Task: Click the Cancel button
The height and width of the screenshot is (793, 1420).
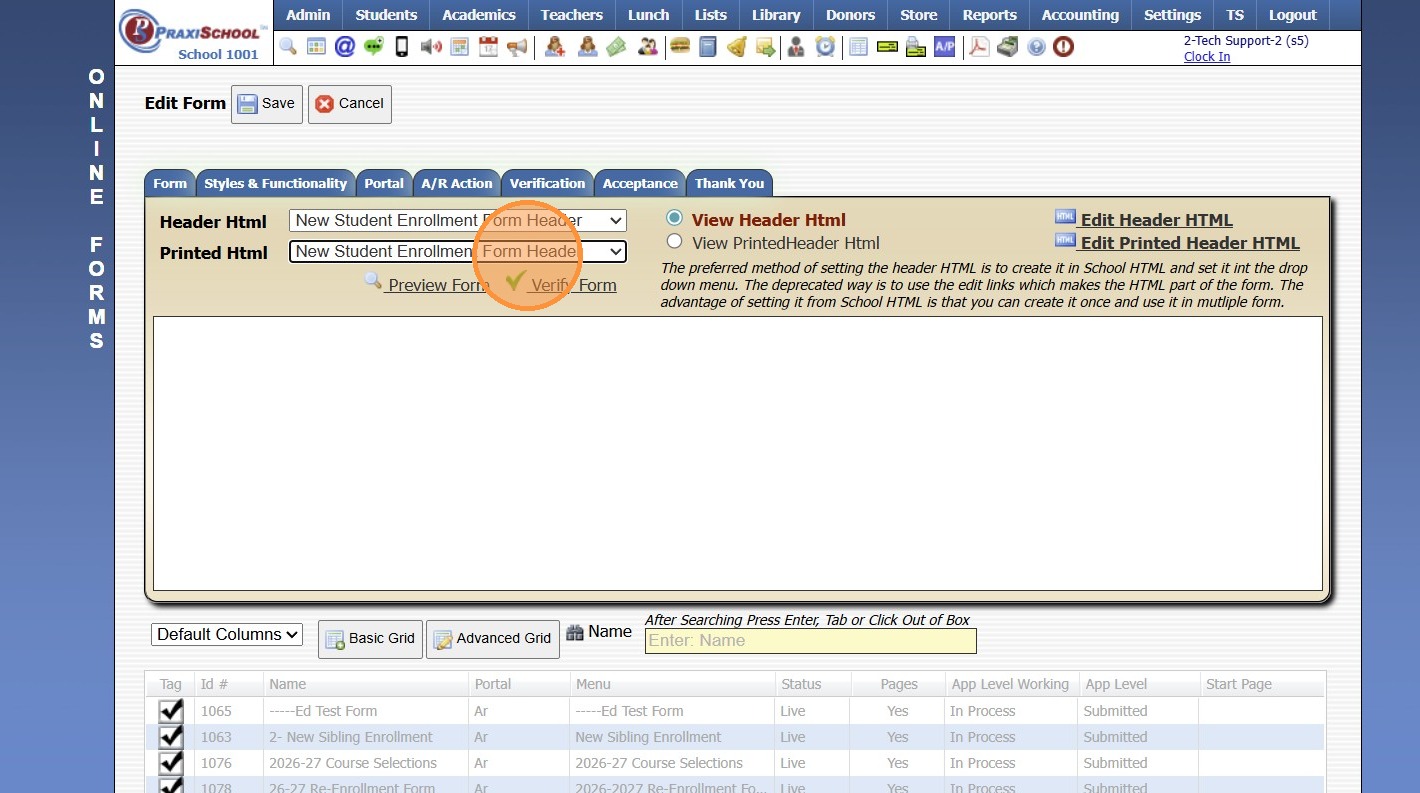Action: pos(350,104)
